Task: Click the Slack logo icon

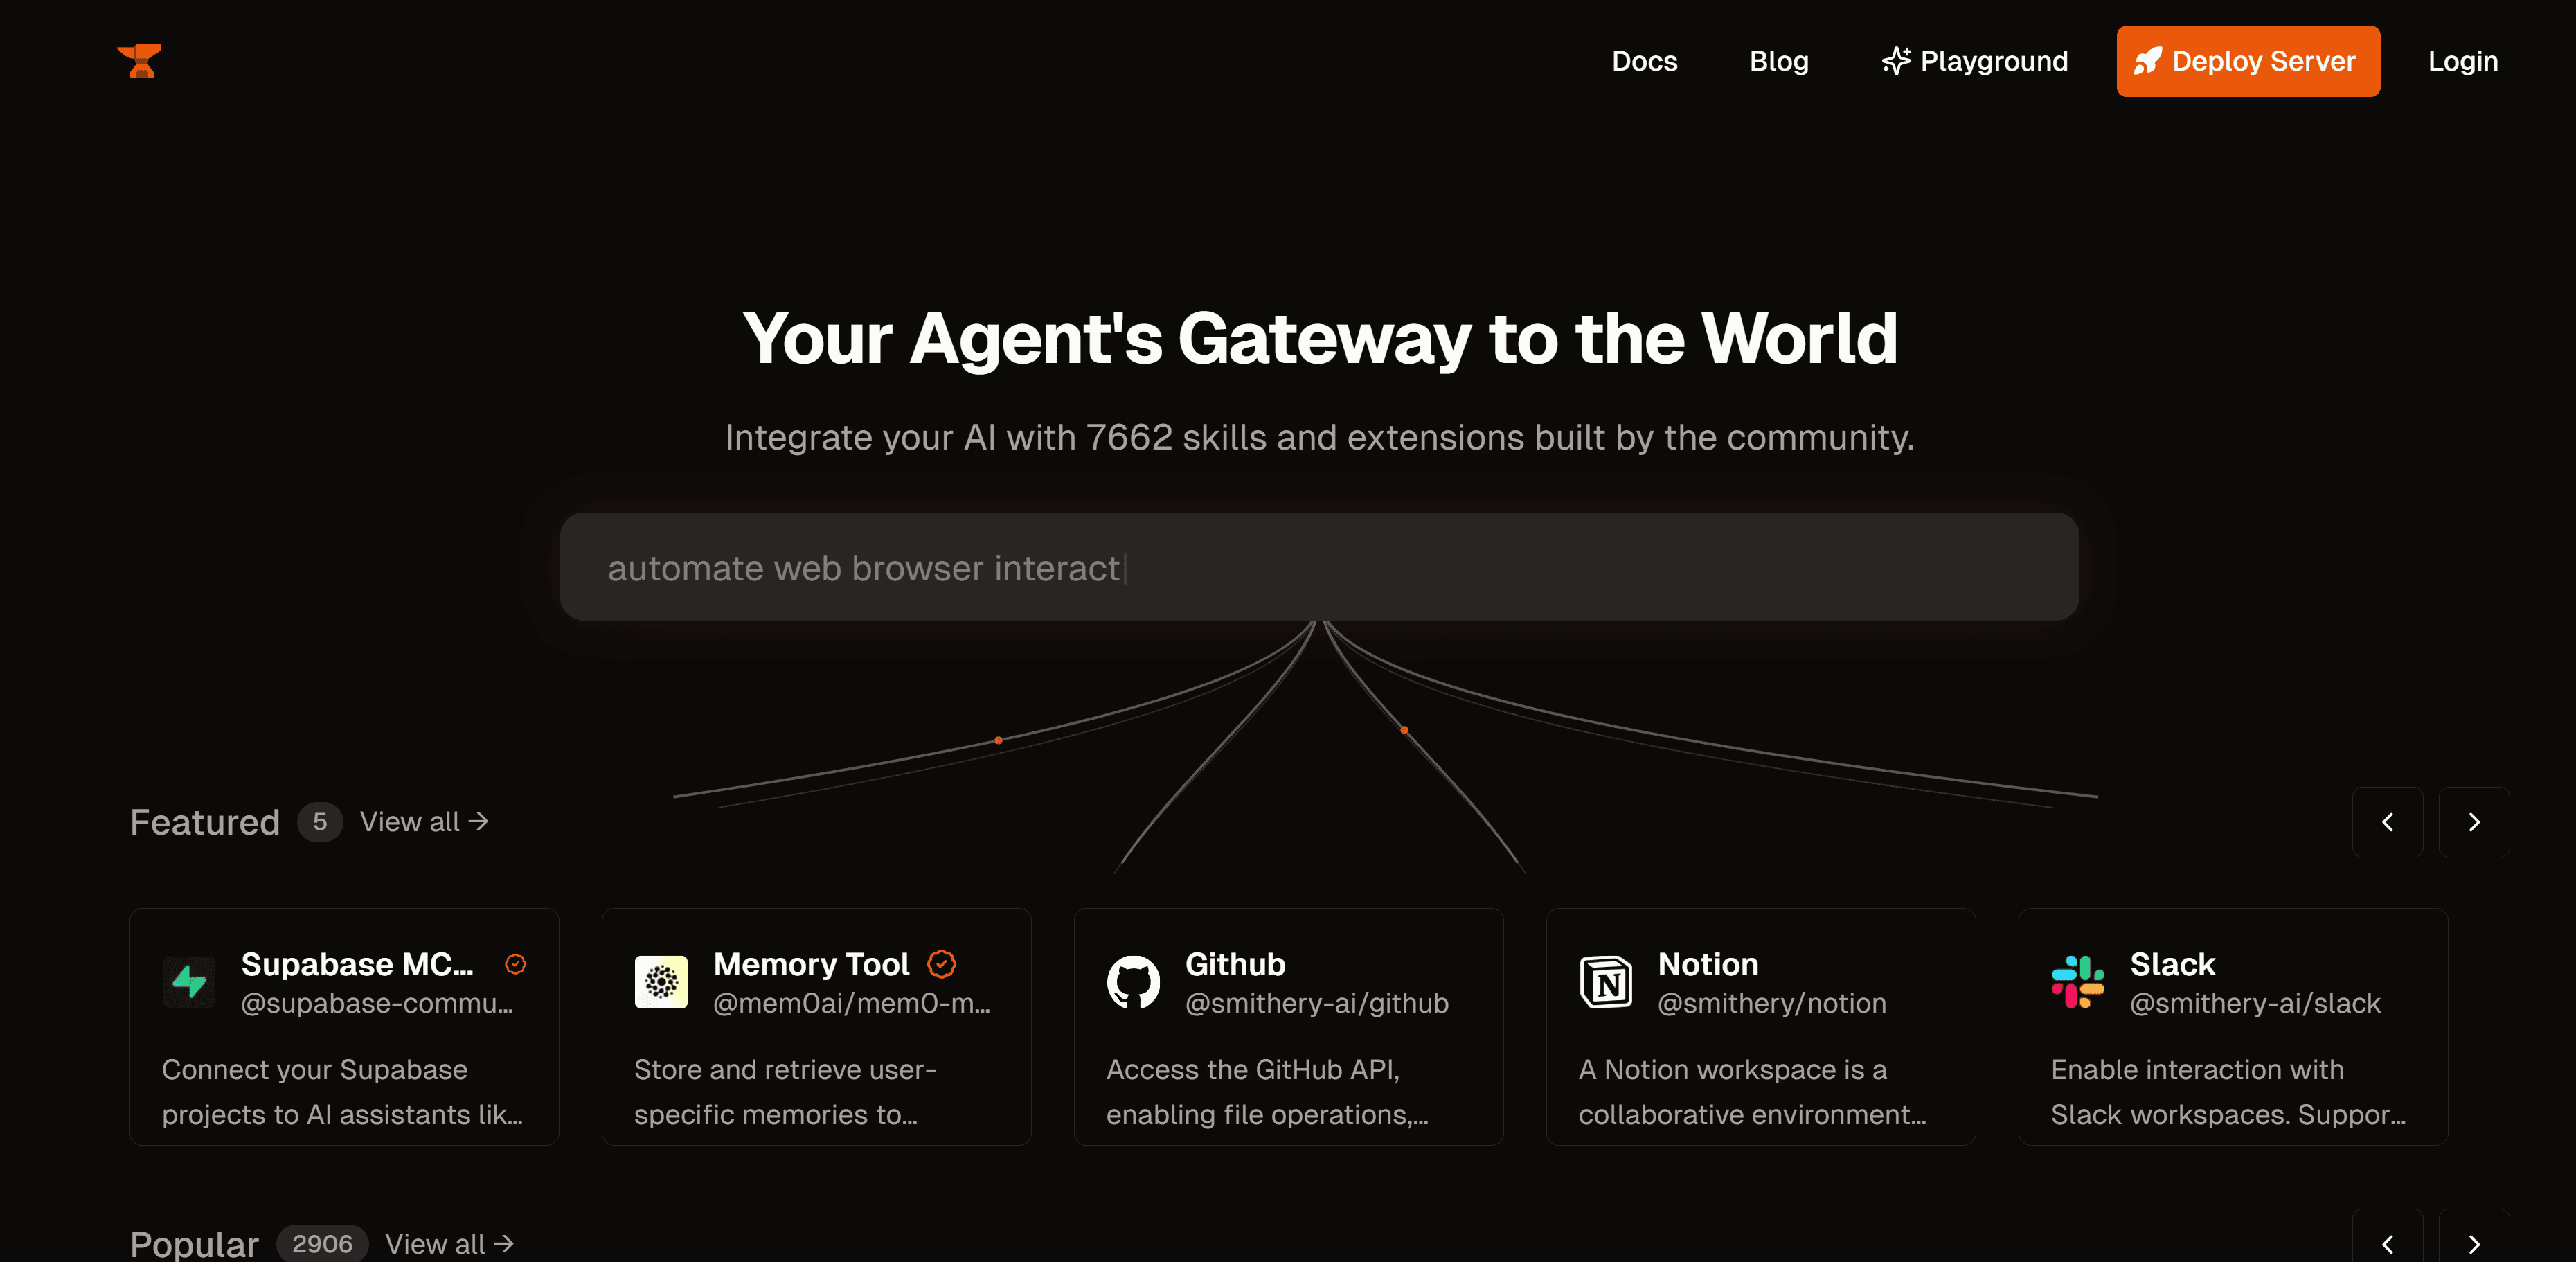Action: 2077,982
